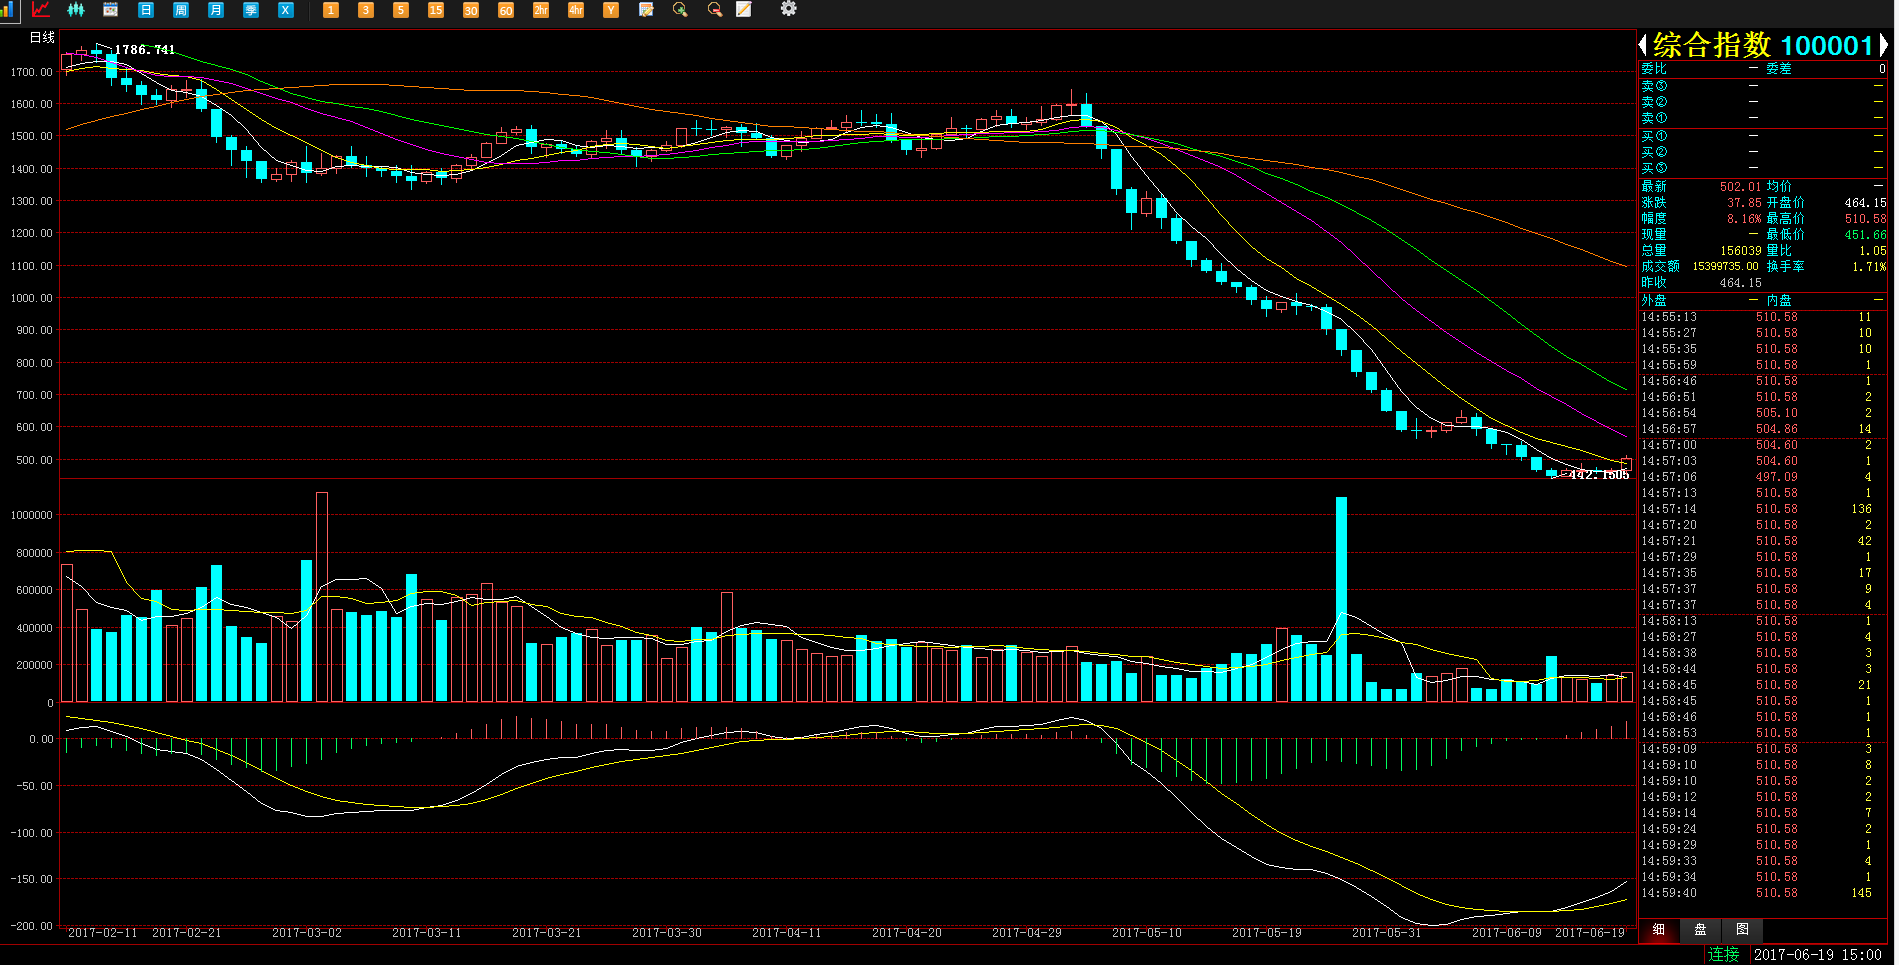1899x965 pixels.
Task: Click the blue X period icon
Action: coord(286,10)
